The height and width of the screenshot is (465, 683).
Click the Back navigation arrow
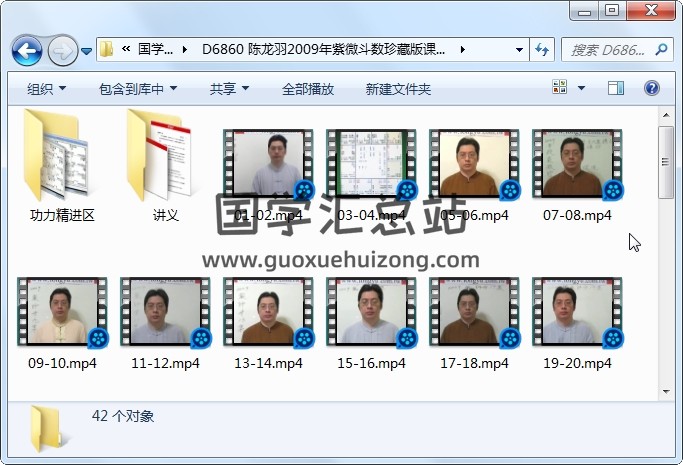coord(26,49)
